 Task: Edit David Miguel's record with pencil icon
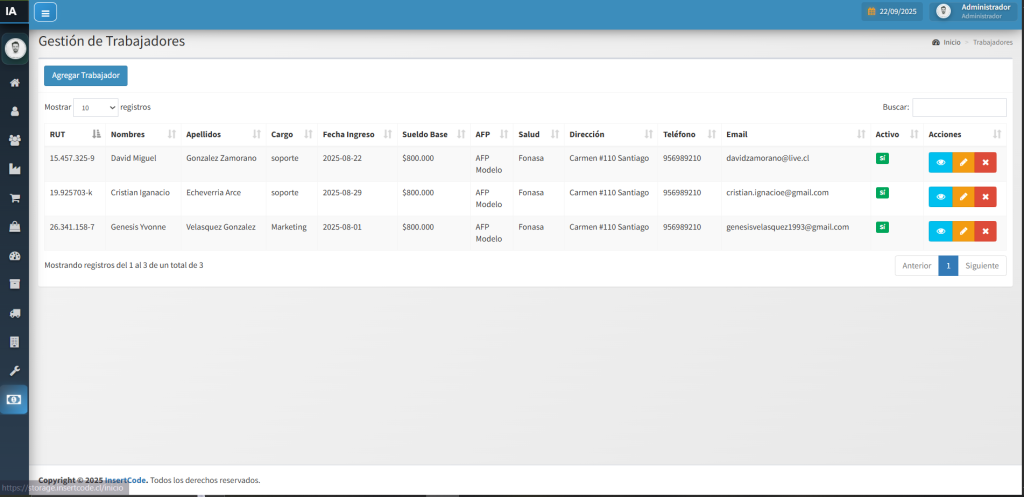pyautogui.click(x=963, y=163)
